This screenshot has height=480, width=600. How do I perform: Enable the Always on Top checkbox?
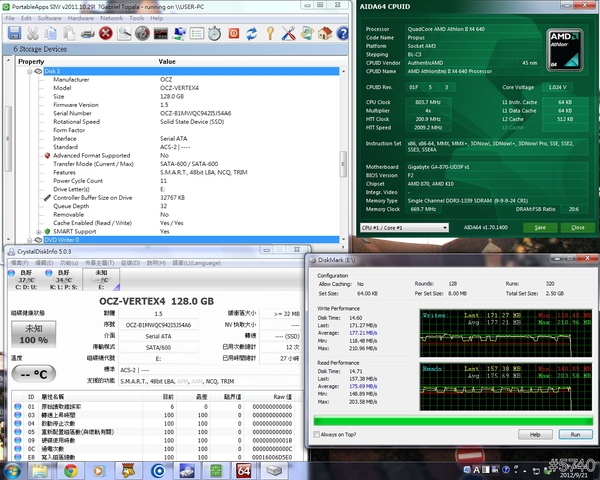(x=316, y=435)
